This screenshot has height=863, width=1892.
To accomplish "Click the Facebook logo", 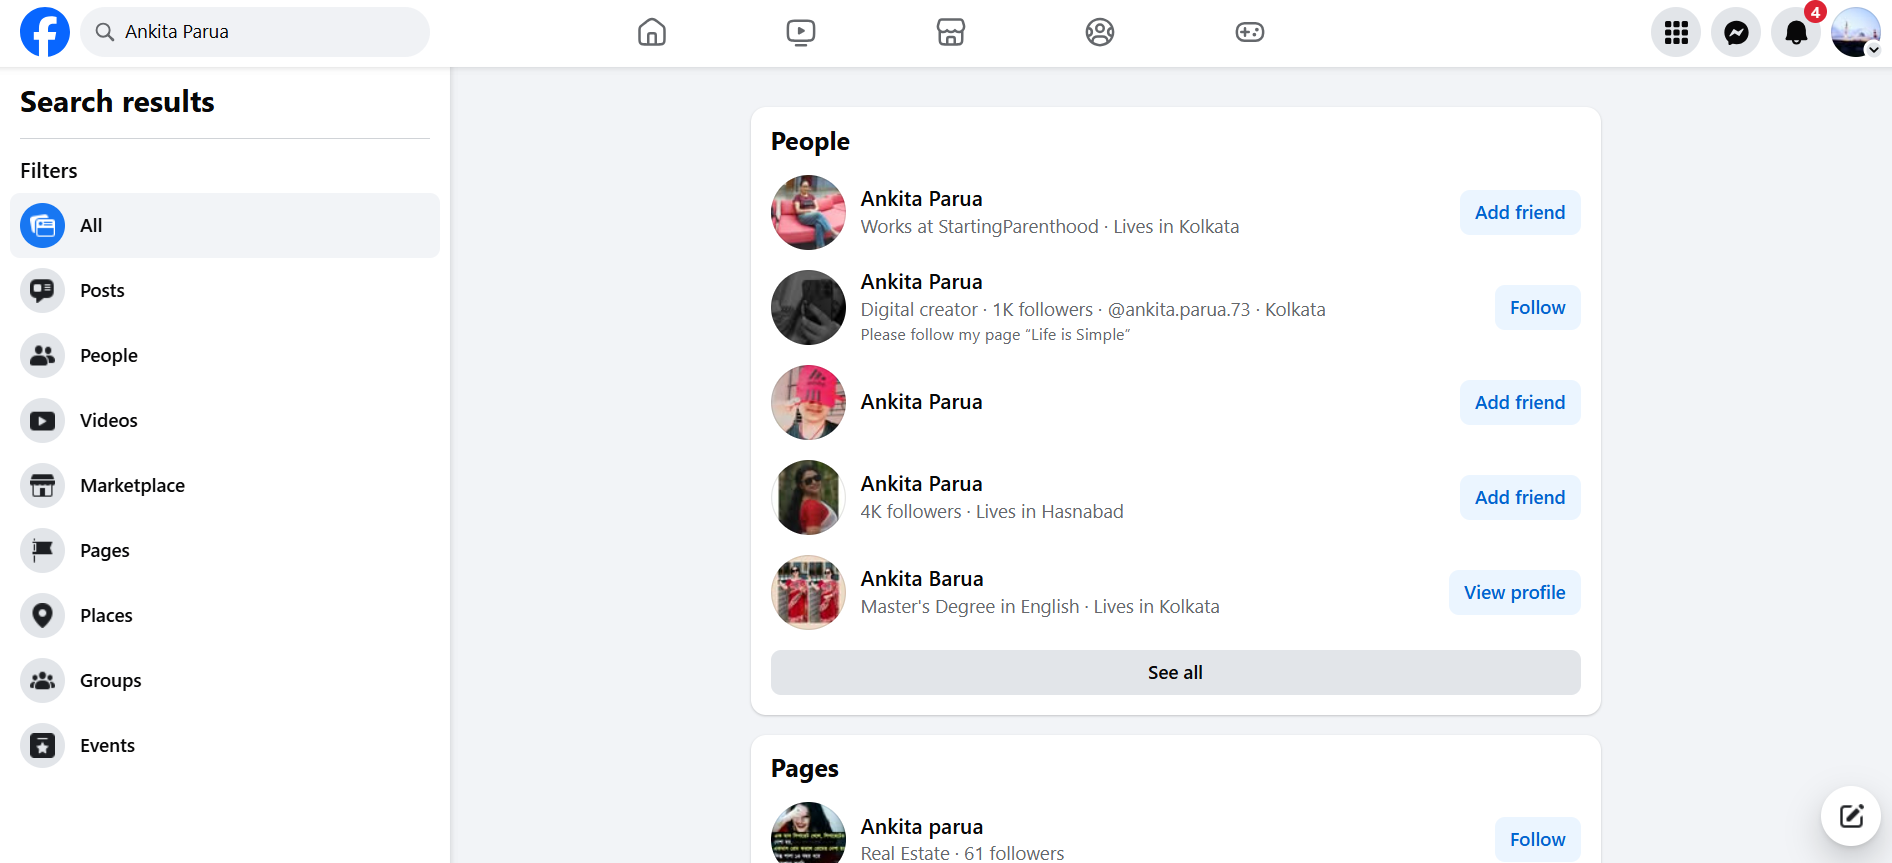I will coord(45,32).
